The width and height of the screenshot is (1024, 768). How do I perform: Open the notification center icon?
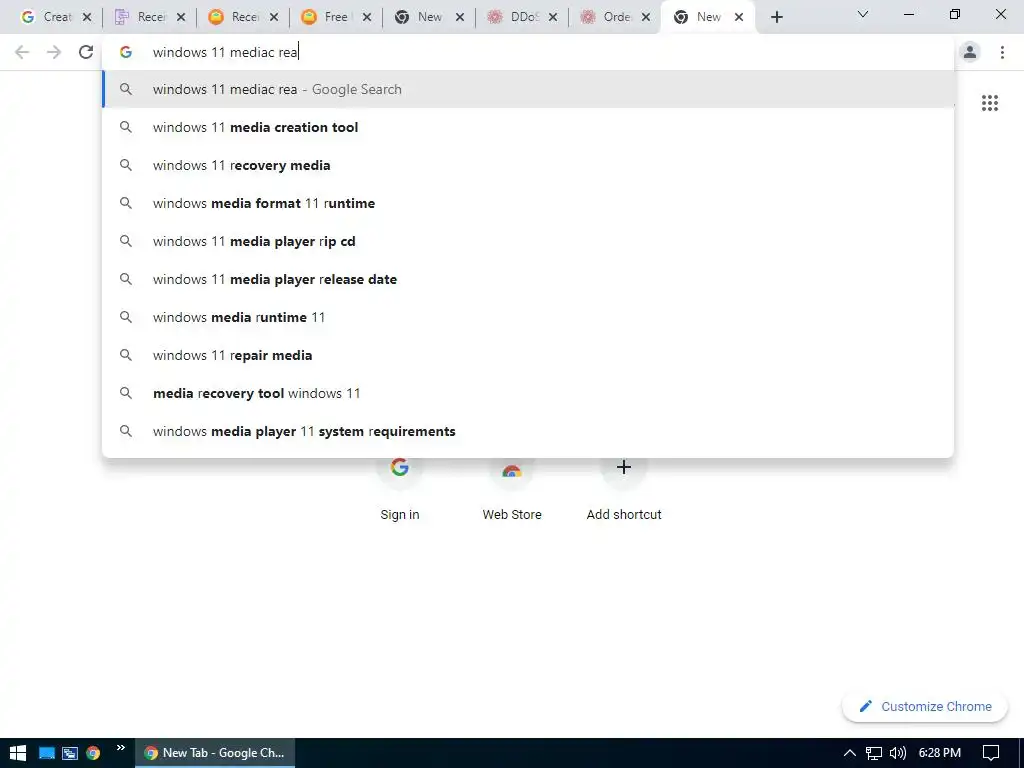pyautogui.click(x=991, y=753)
